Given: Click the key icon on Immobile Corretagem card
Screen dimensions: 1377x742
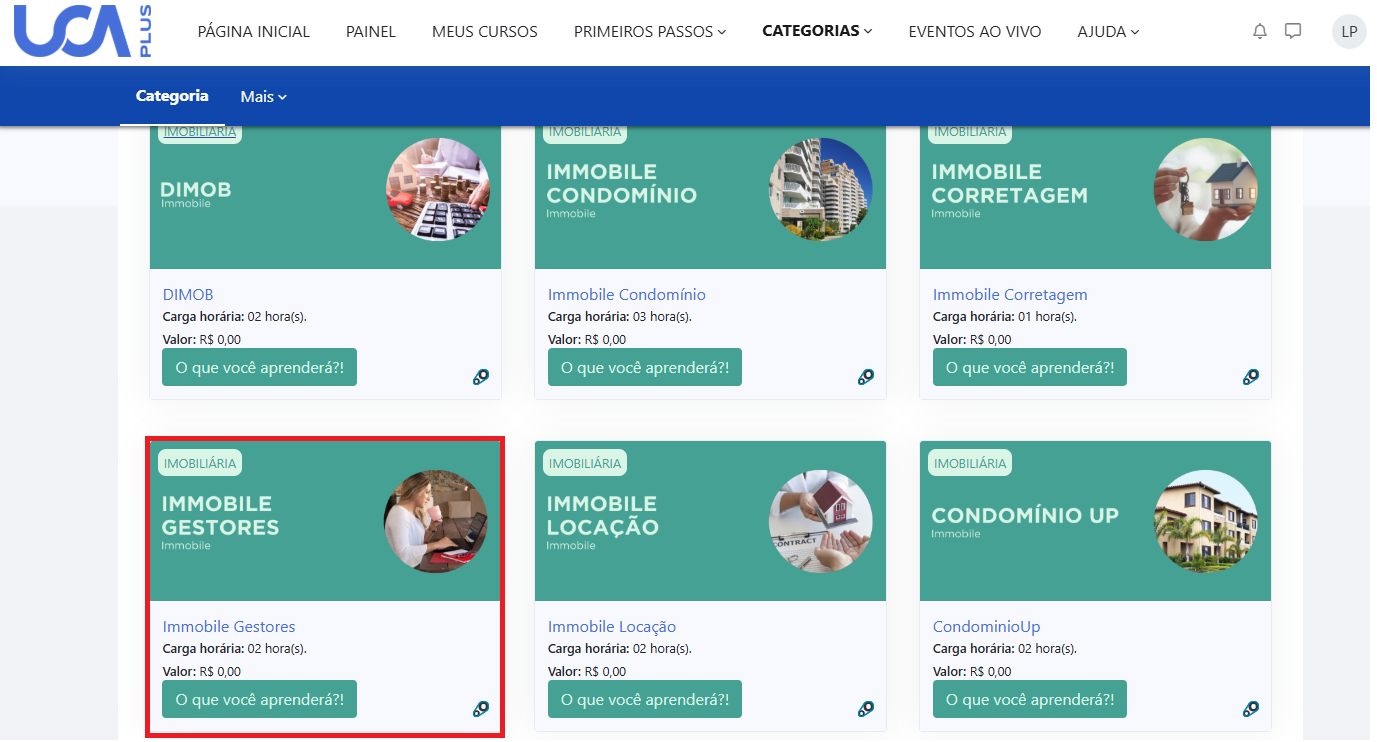Looking at the screenshot, I should pos(1251,377).
